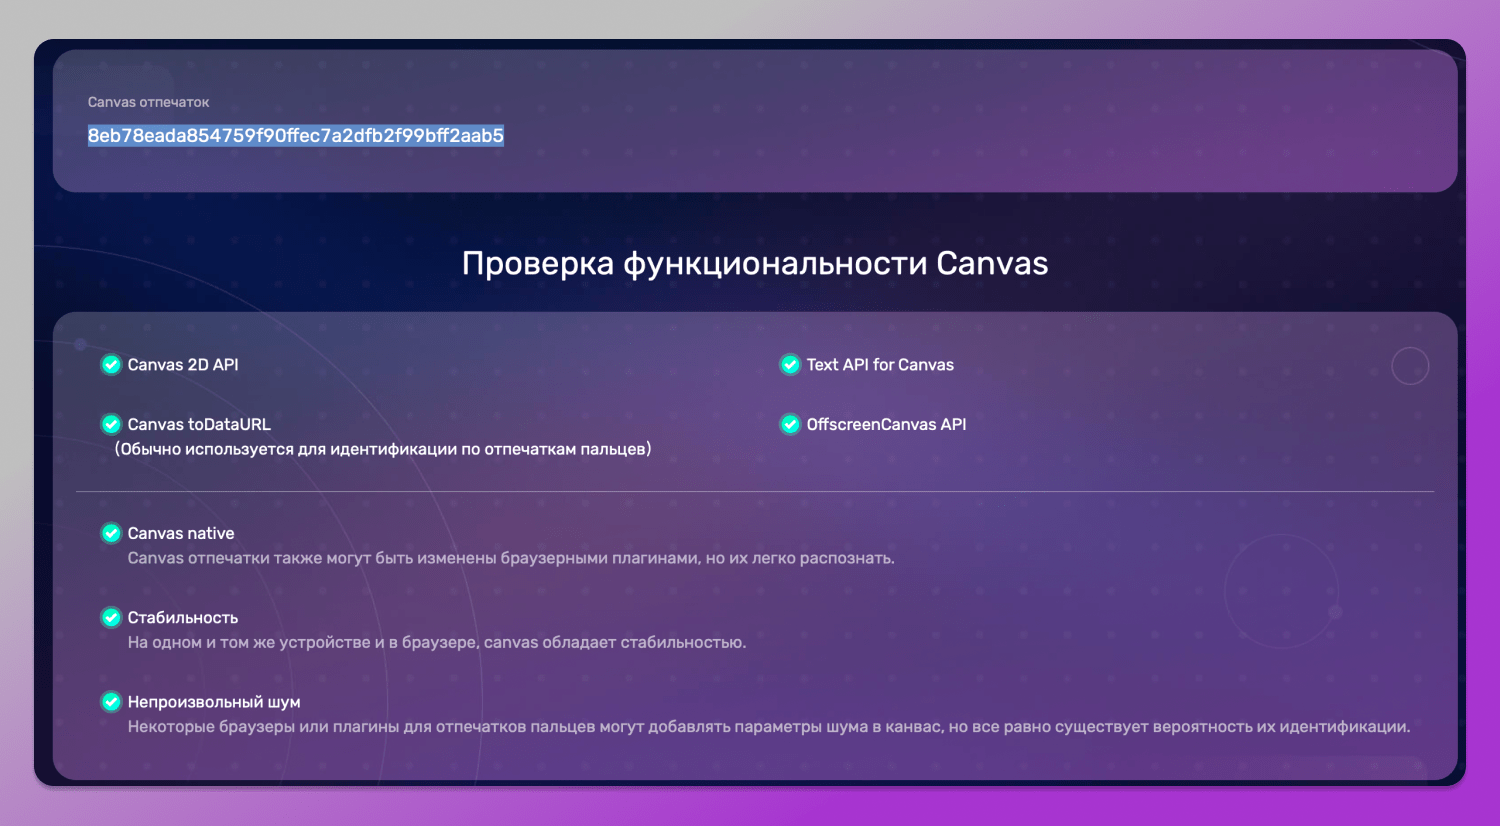Viewport: 1500px width, 826px height.
Task: Click the OffscreenCanvas API checkmark icon
Action: point(790,425)
